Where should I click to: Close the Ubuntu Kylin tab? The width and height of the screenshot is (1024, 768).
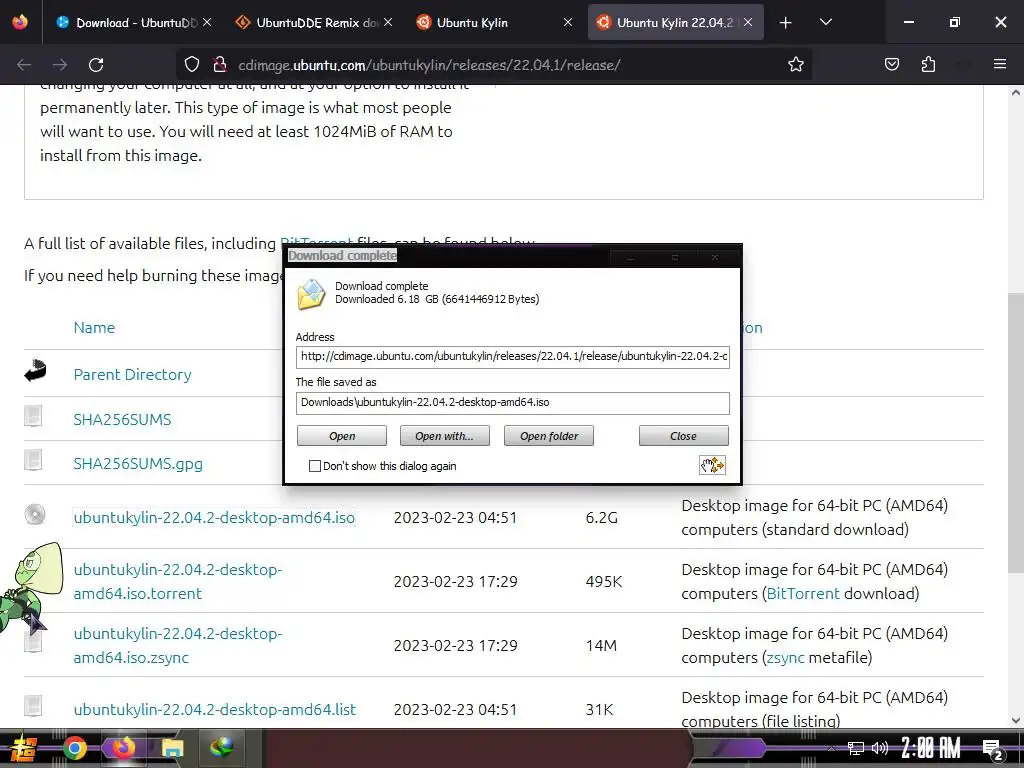pos(568,22)
